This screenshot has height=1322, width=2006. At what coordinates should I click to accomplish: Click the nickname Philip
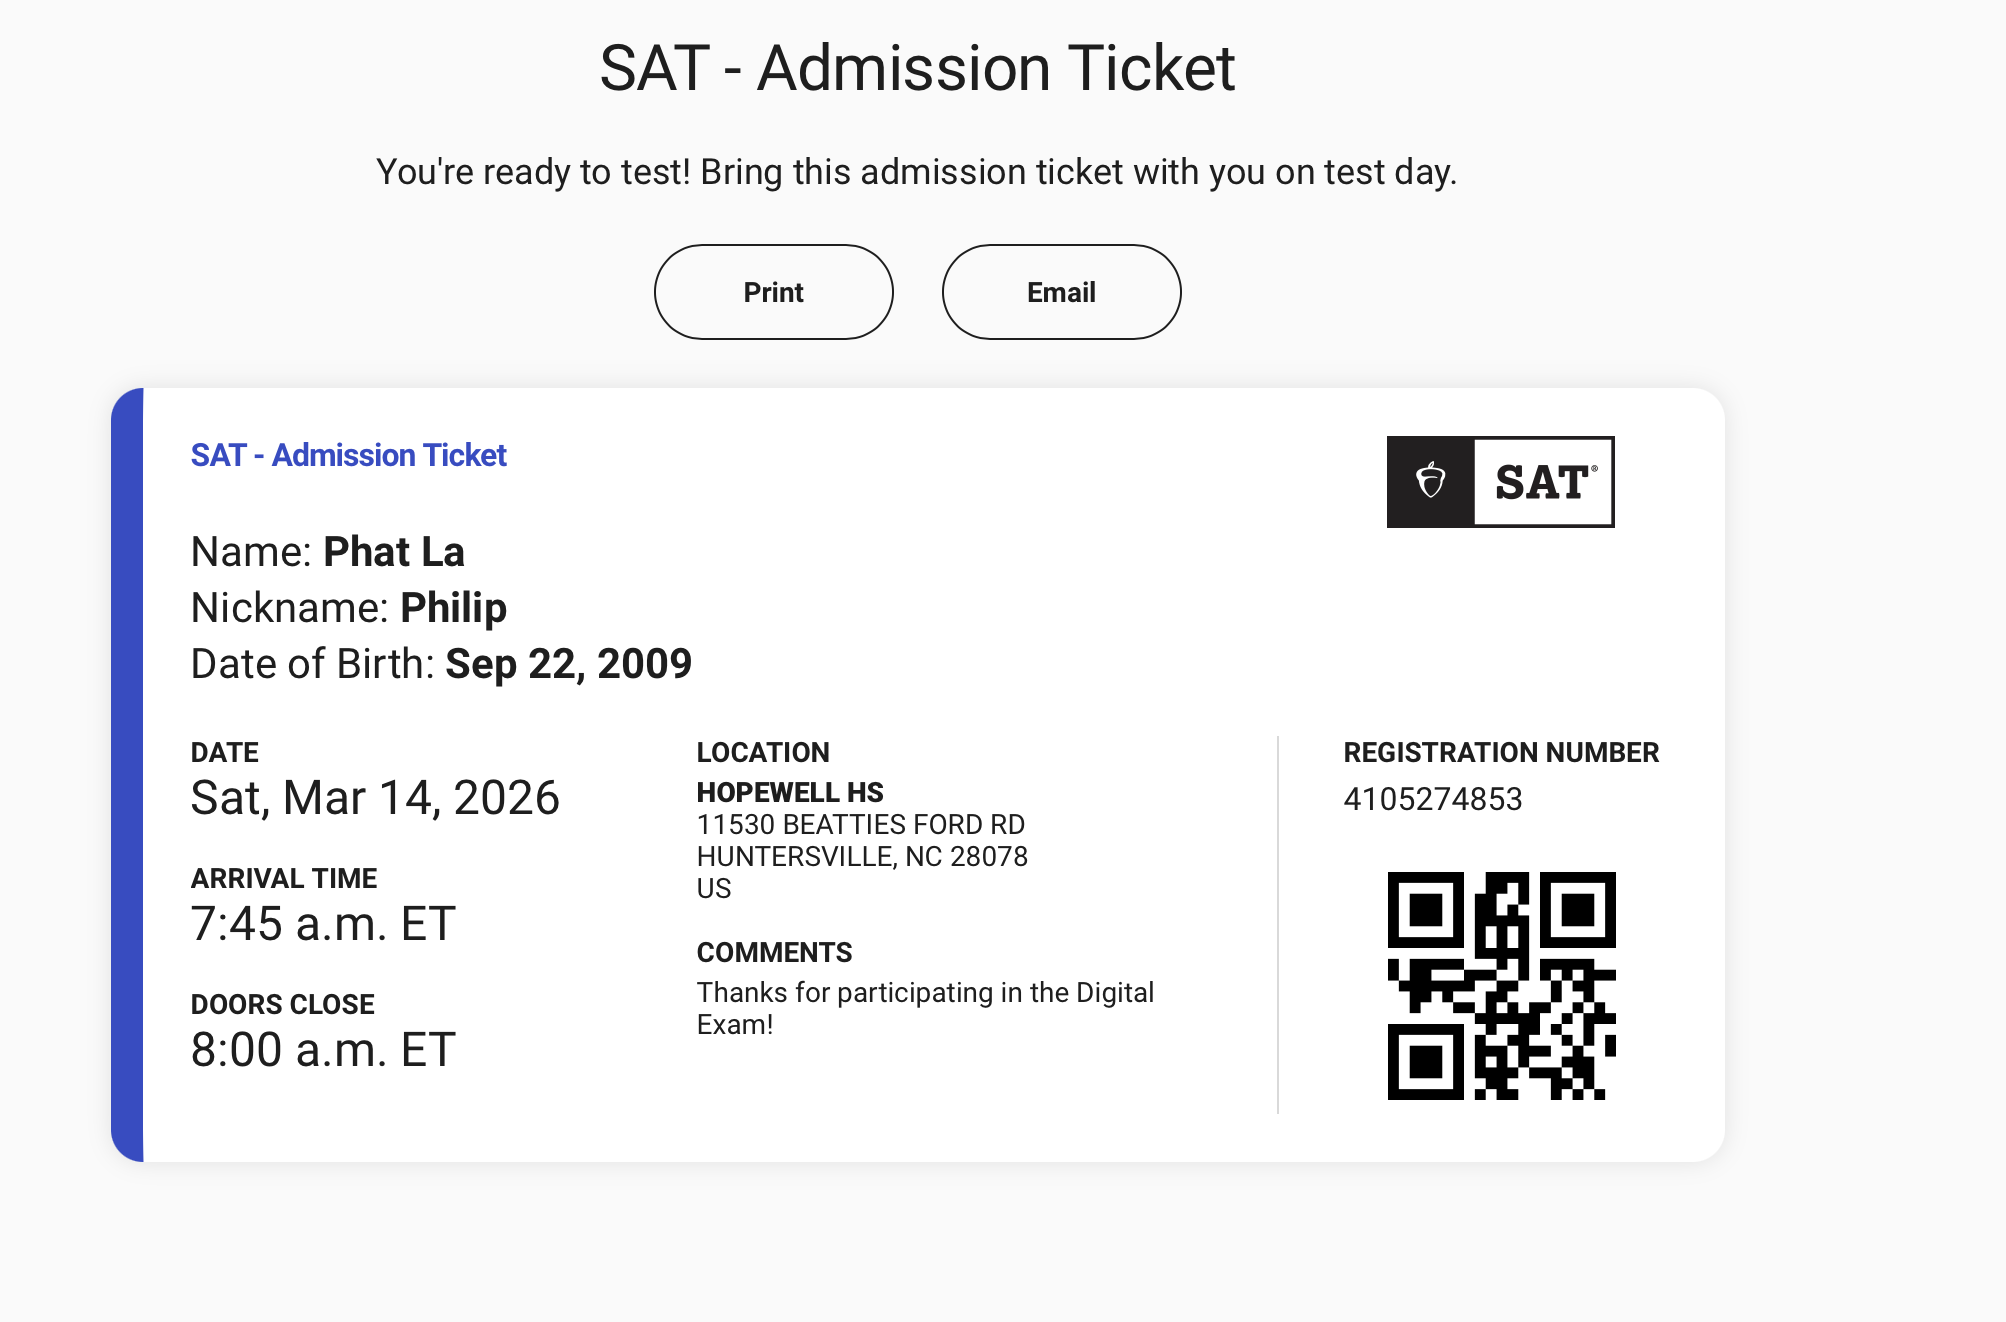453,608
